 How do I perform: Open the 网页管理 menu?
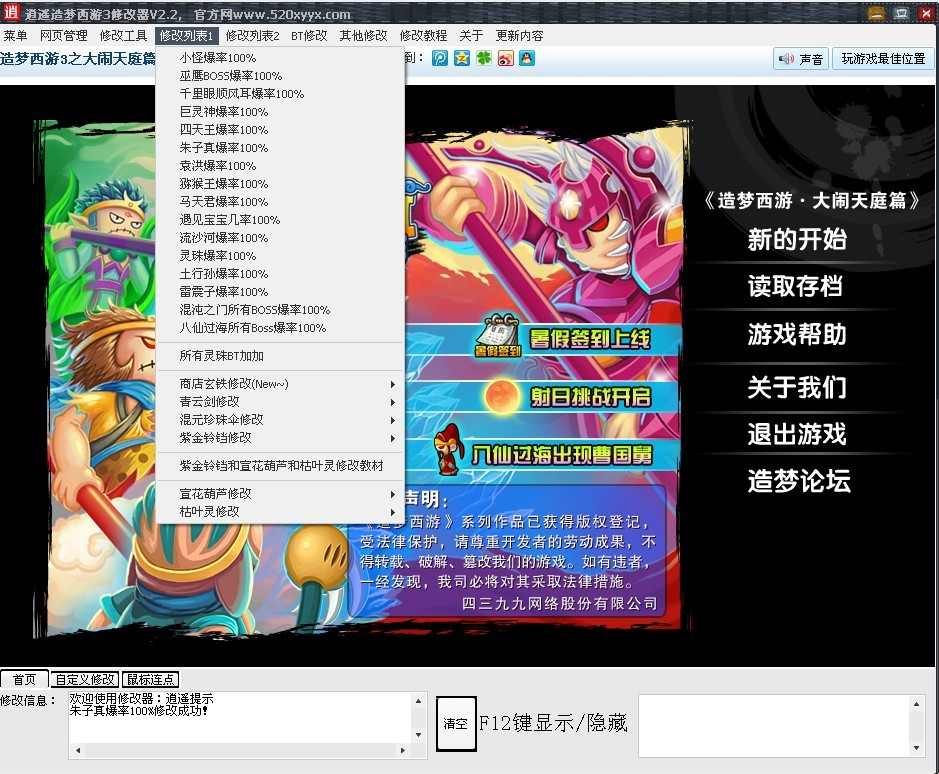[x=63, y=36]
